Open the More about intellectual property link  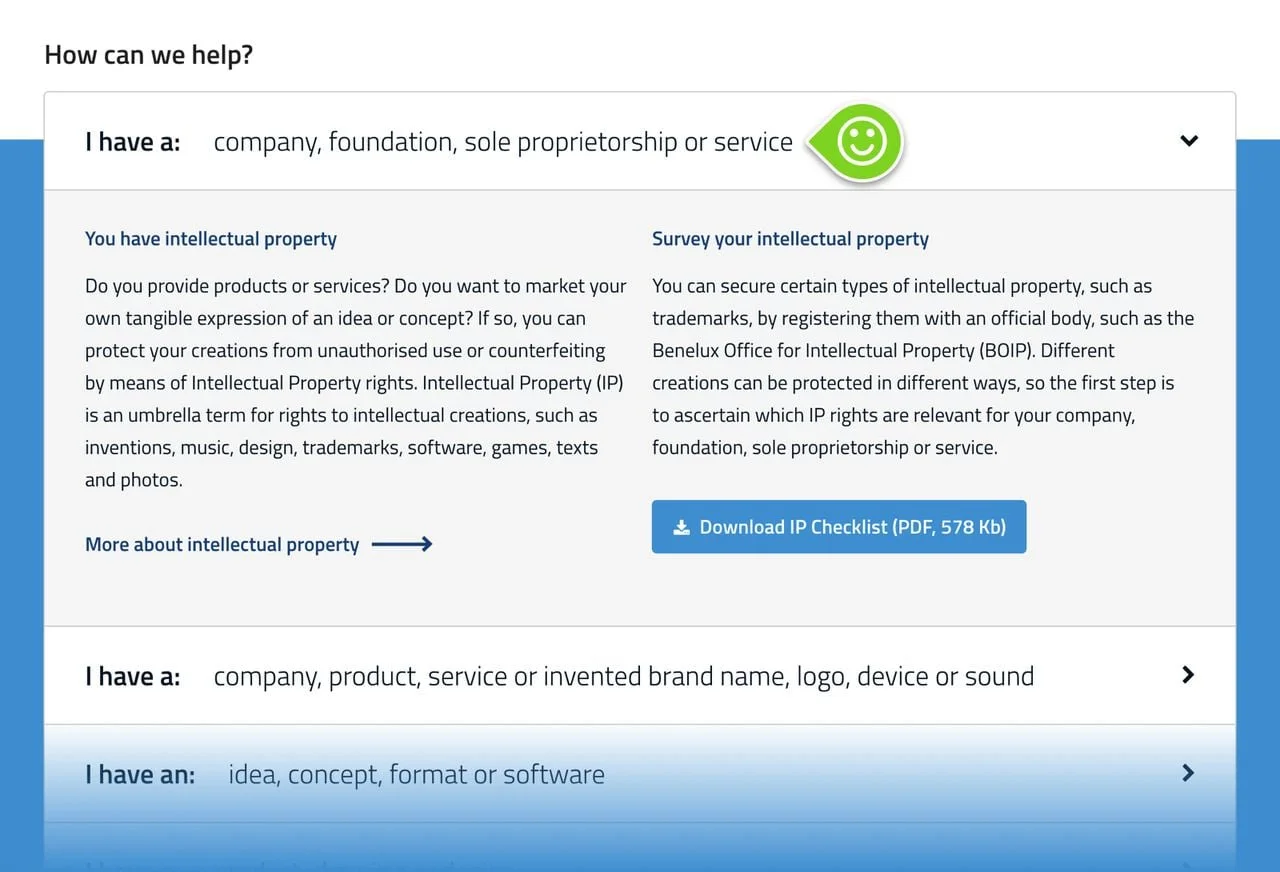pyautogui.click(x=222, y=545)
